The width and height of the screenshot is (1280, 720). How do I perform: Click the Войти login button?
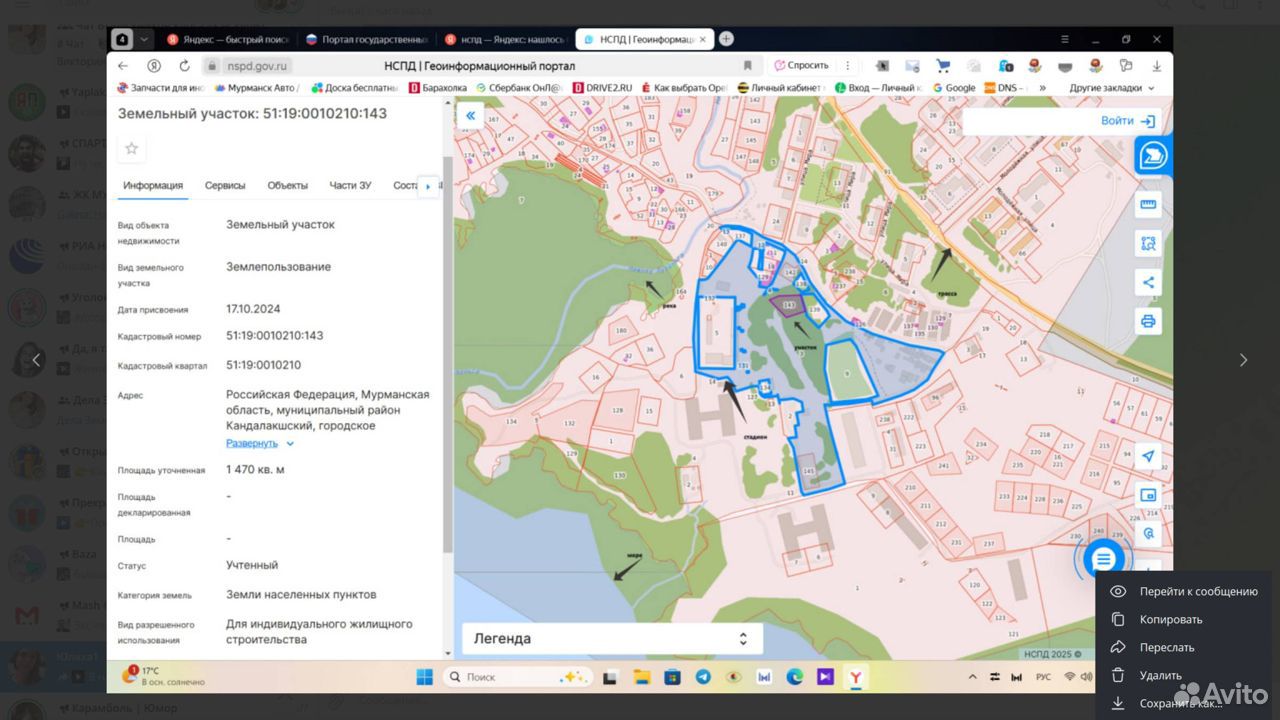click(1128, 121)
